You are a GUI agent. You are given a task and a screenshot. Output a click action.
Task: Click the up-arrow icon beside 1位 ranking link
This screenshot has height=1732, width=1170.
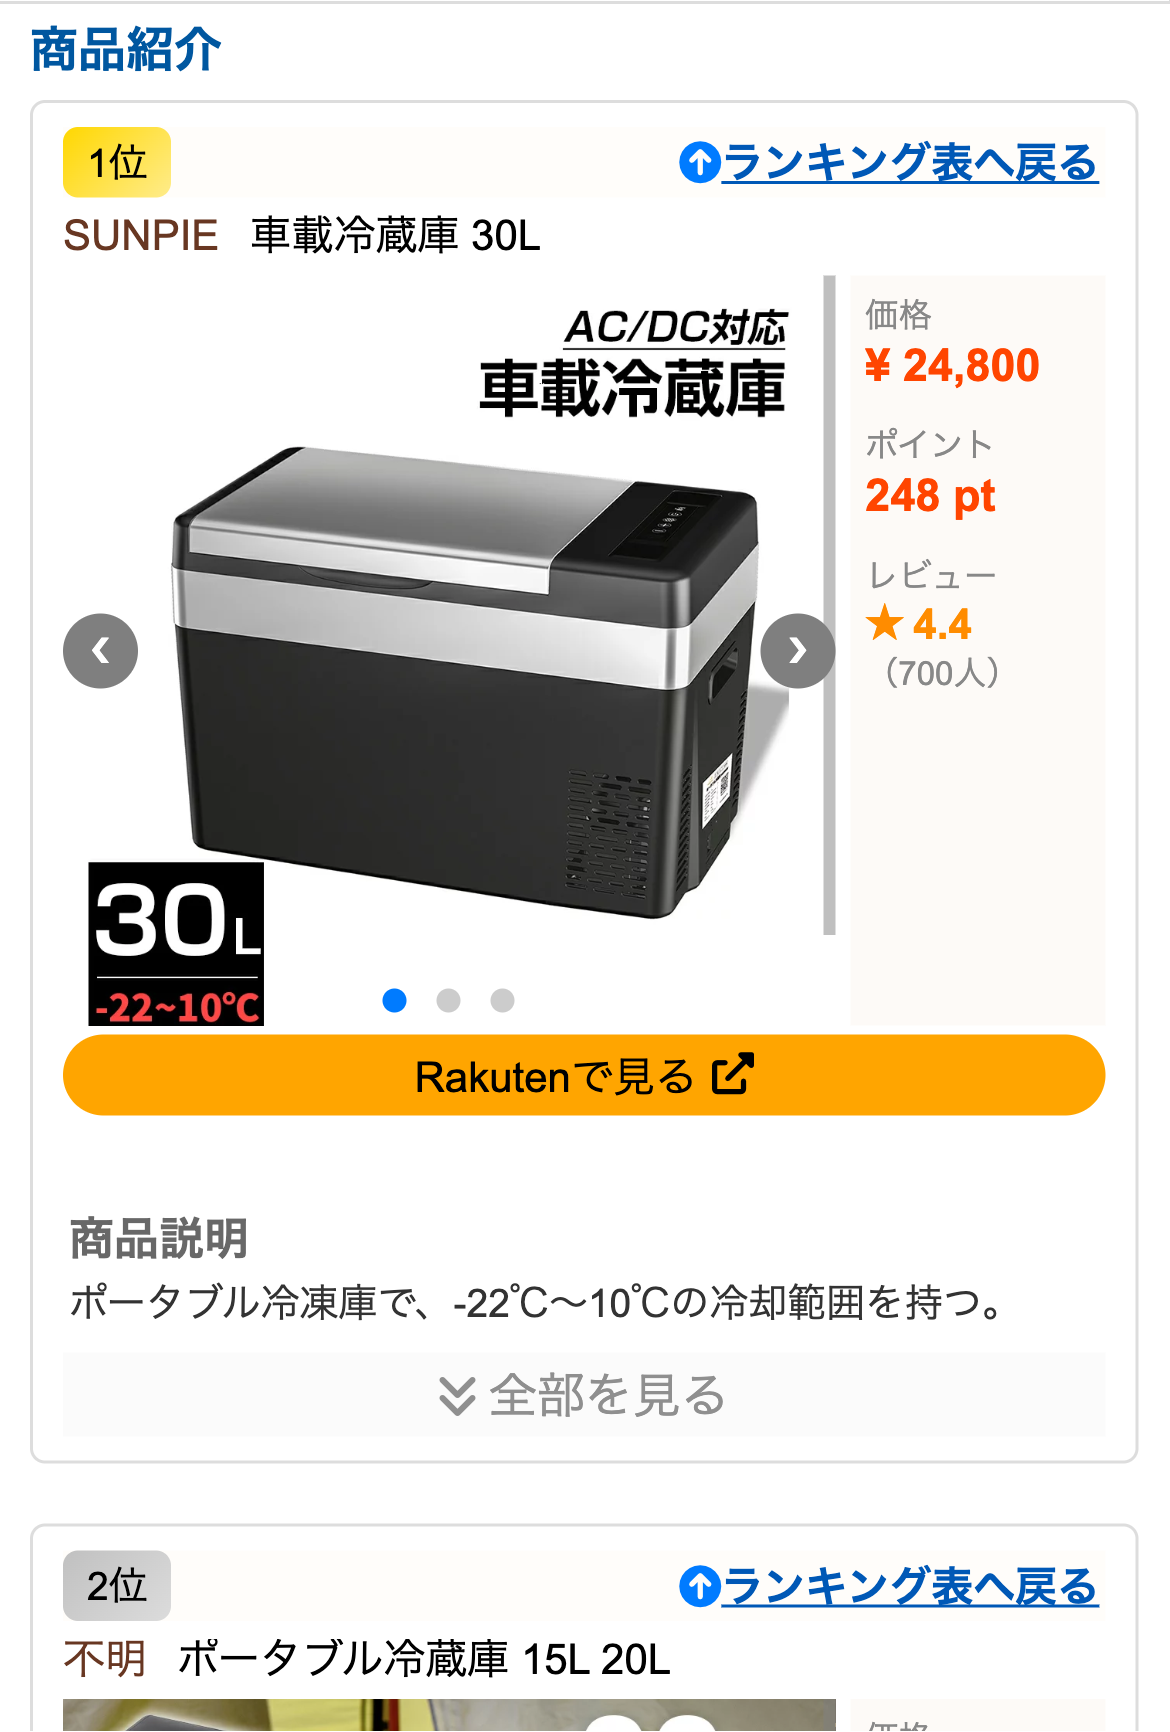click(700, 162)
